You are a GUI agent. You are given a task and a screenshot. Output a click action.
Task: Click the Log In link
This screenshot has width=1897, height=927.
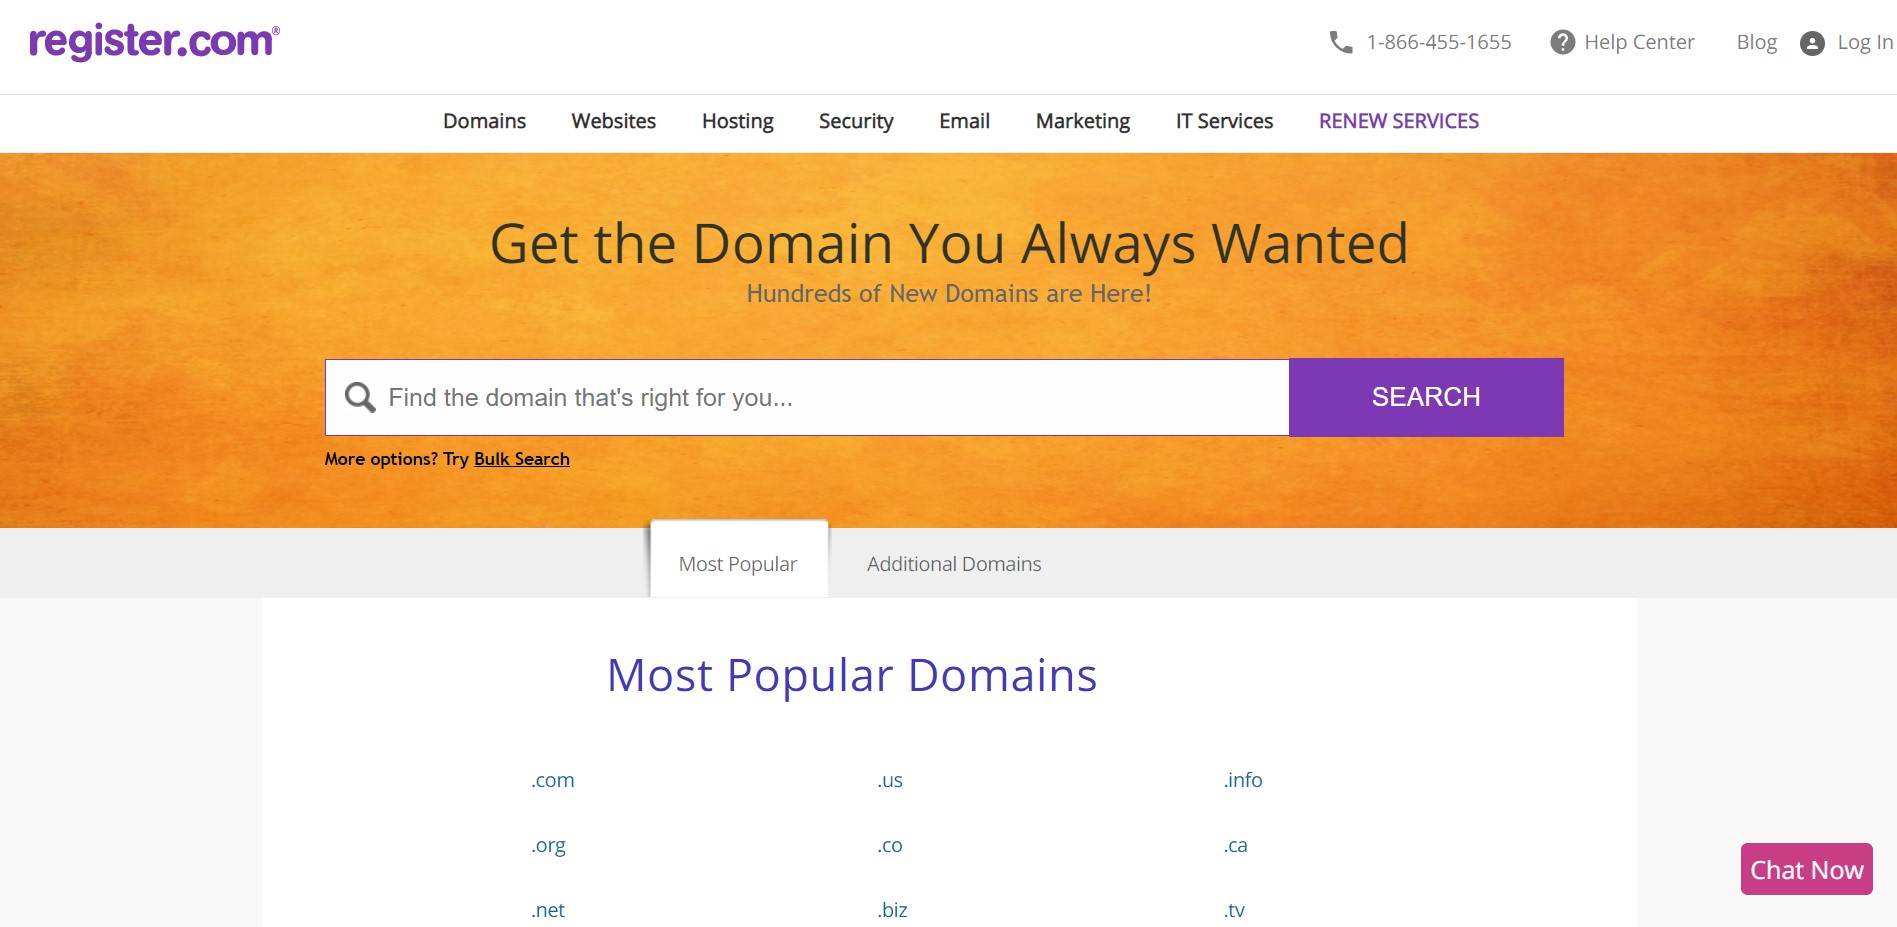click(1865, 42)
